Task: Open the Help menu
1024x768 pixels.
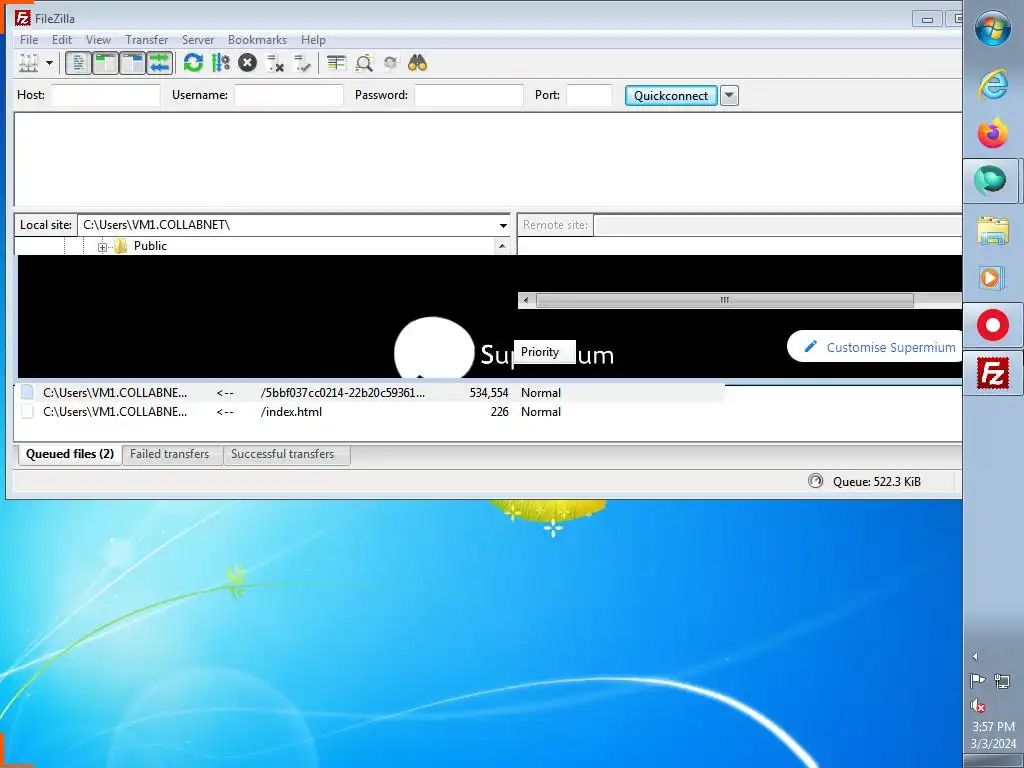Action: 313,40
